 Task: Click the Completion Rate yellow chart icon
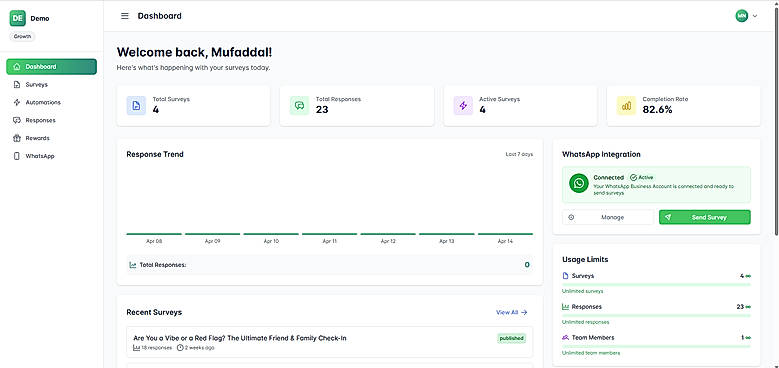(x=626, y=106)
